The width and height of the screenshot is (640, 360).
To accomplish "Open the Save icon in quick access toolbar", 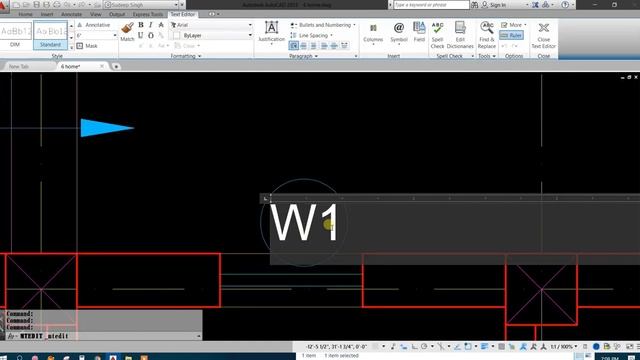I will pyautogui.click(x=37, y=5).
